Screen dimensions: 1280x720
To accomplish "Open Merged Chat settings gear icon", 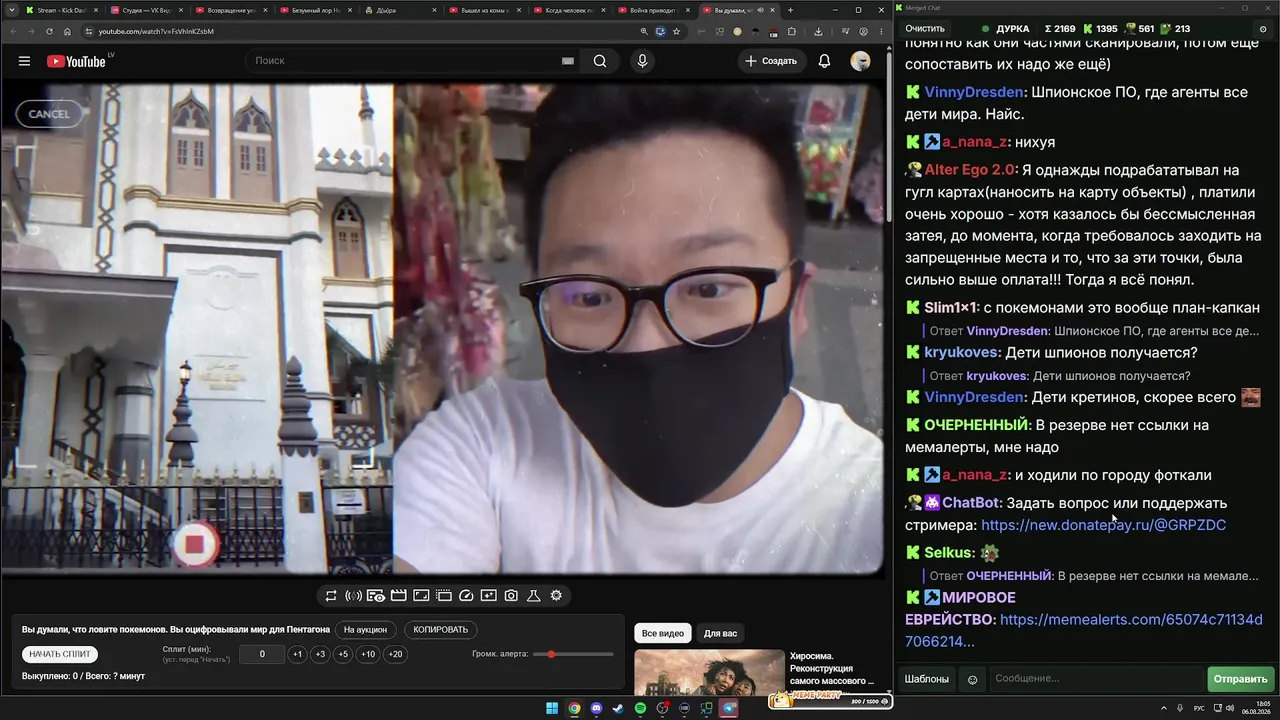I will coord(1263,29).
